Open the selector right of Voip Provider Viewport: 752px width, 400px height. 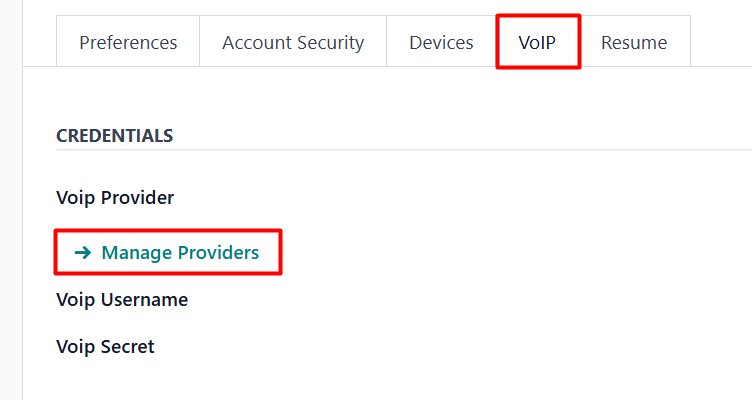[x=500, y=198]
